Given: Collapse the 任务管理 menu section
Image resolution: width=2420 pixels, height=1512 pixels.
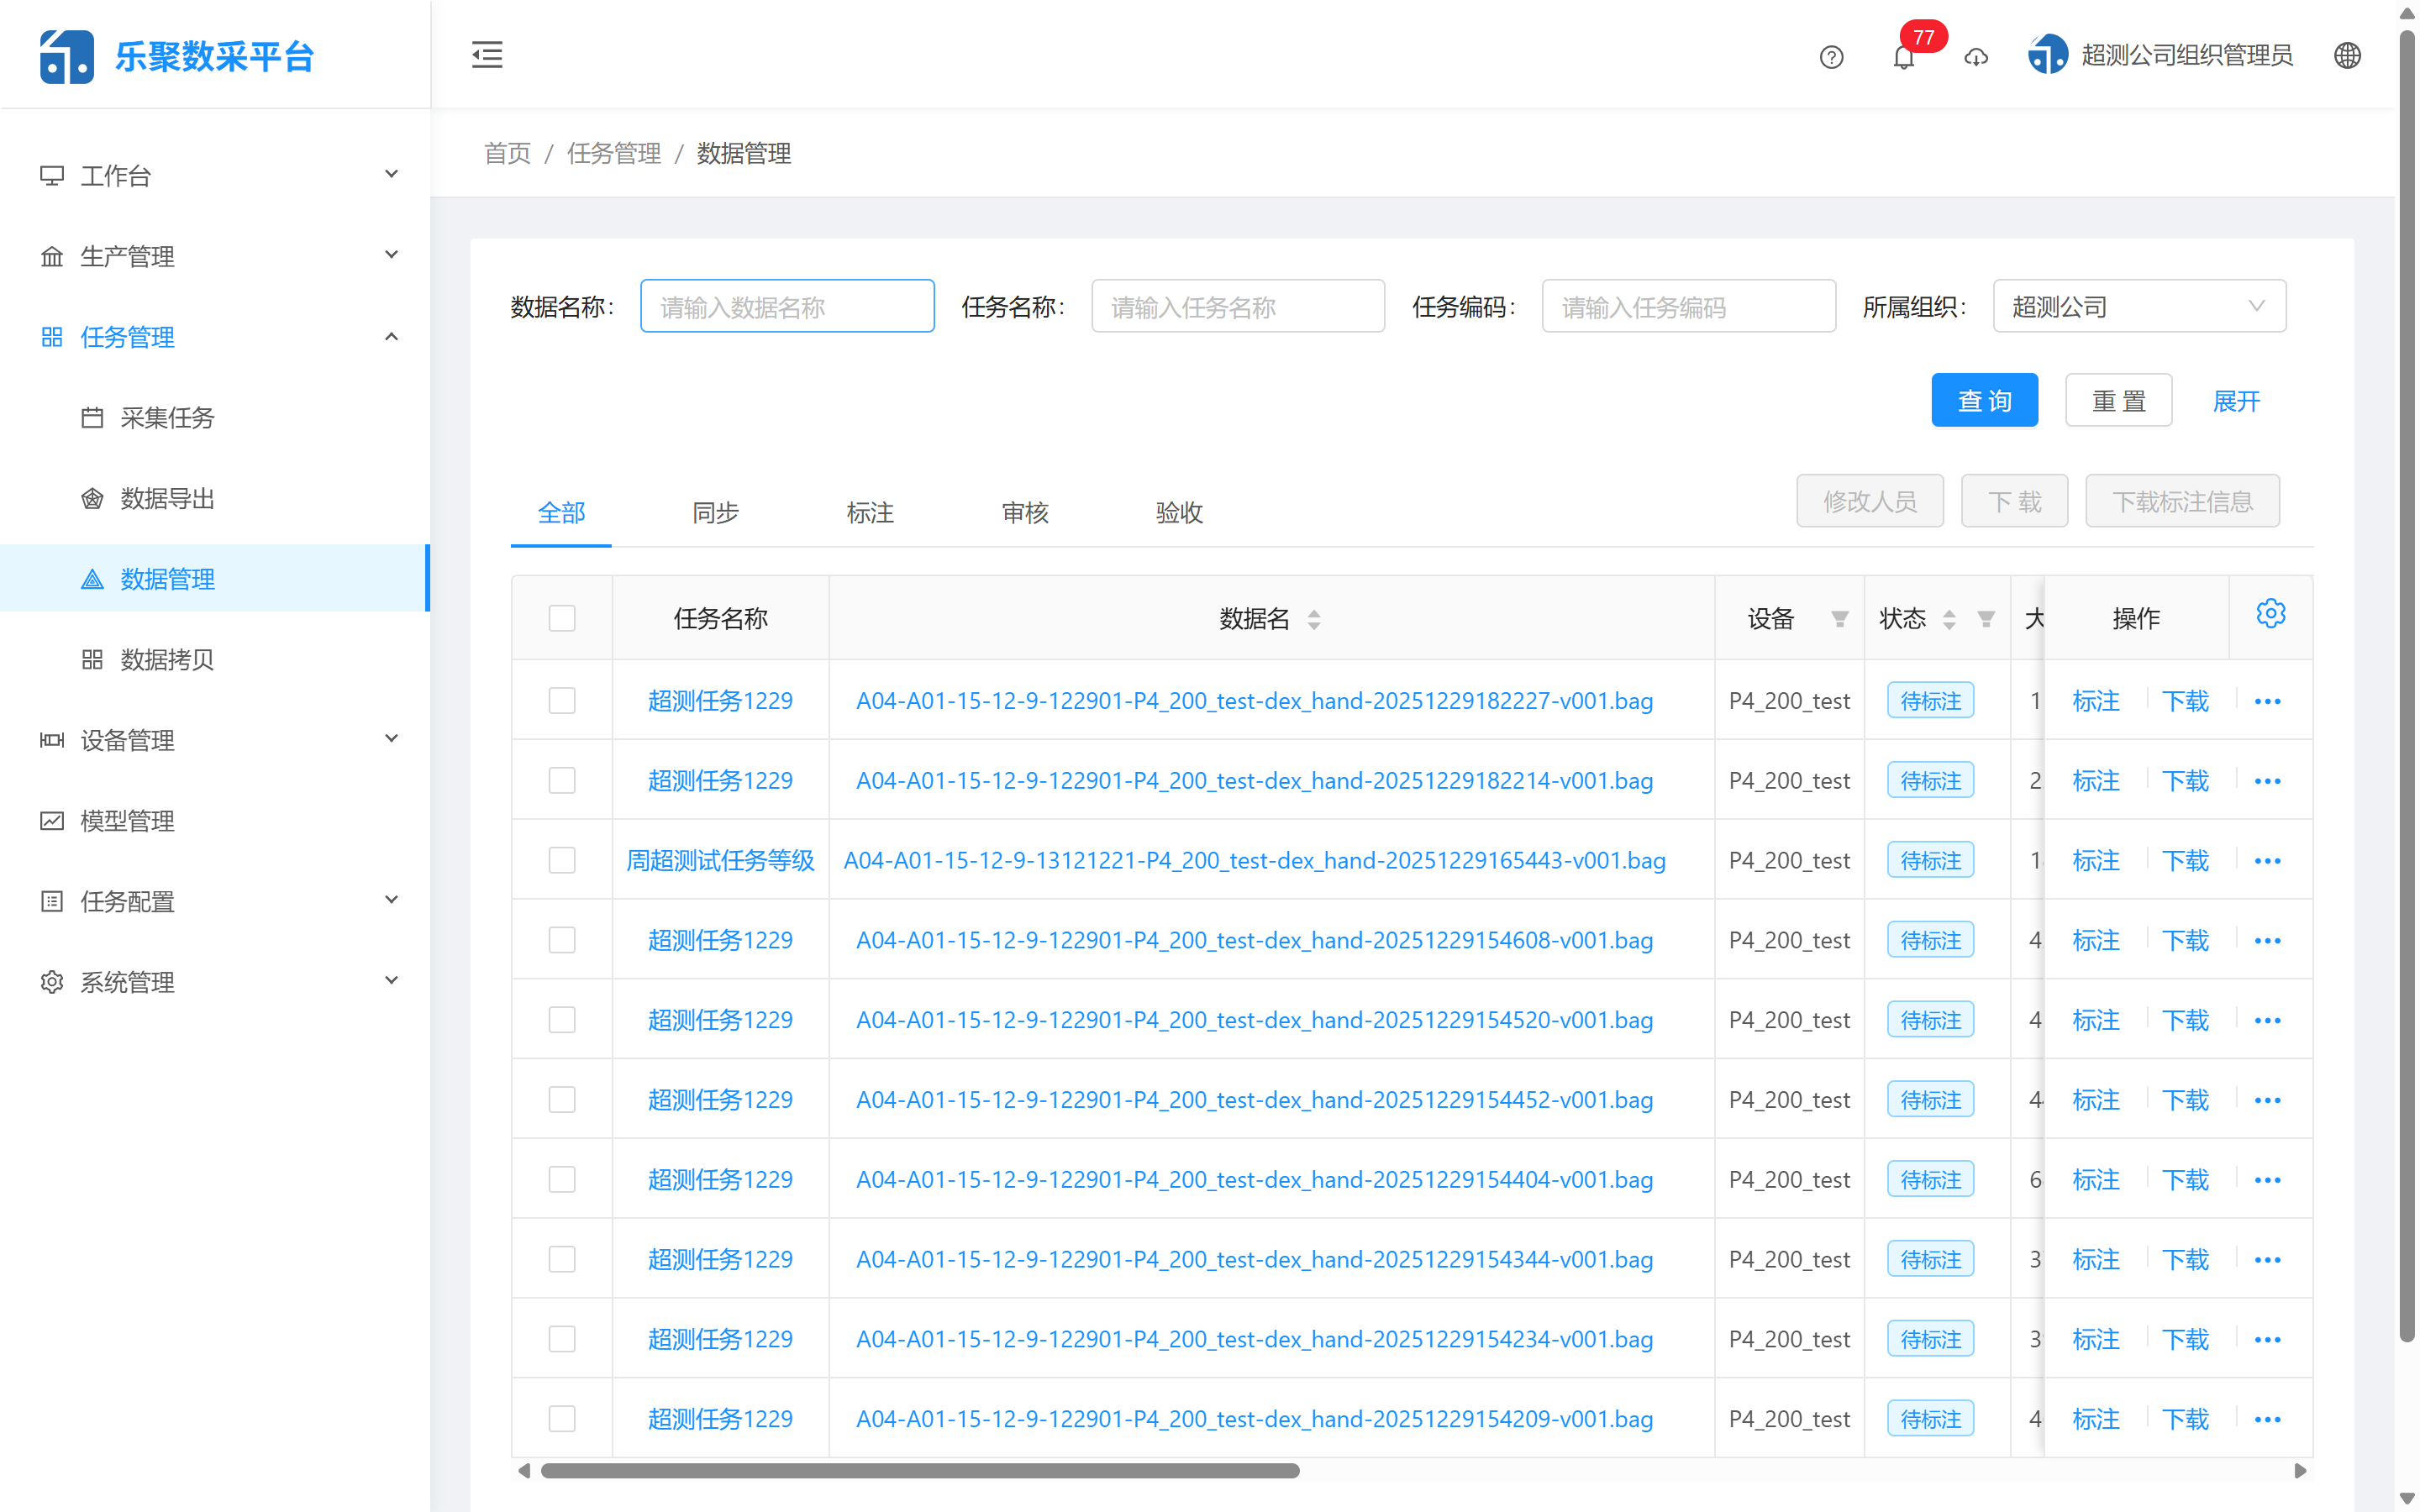Looking at the screenshot, I should coord(128,337).
